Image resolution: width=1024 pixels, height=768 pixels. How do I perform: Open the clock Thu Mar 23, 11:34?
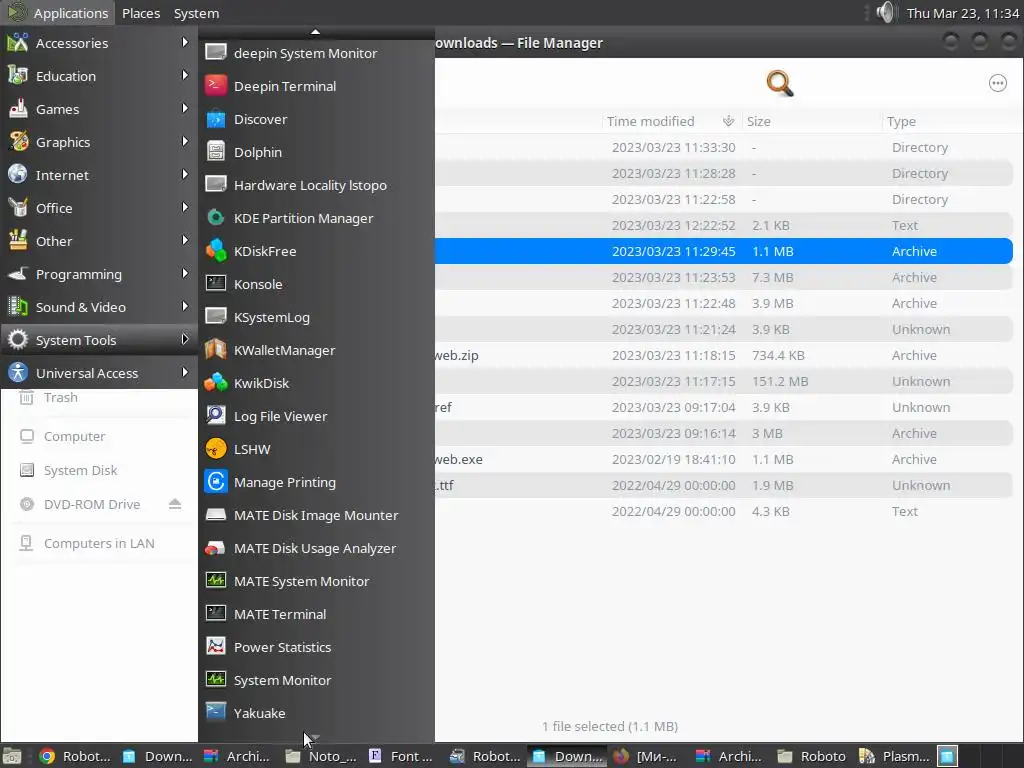pos(963,13)
